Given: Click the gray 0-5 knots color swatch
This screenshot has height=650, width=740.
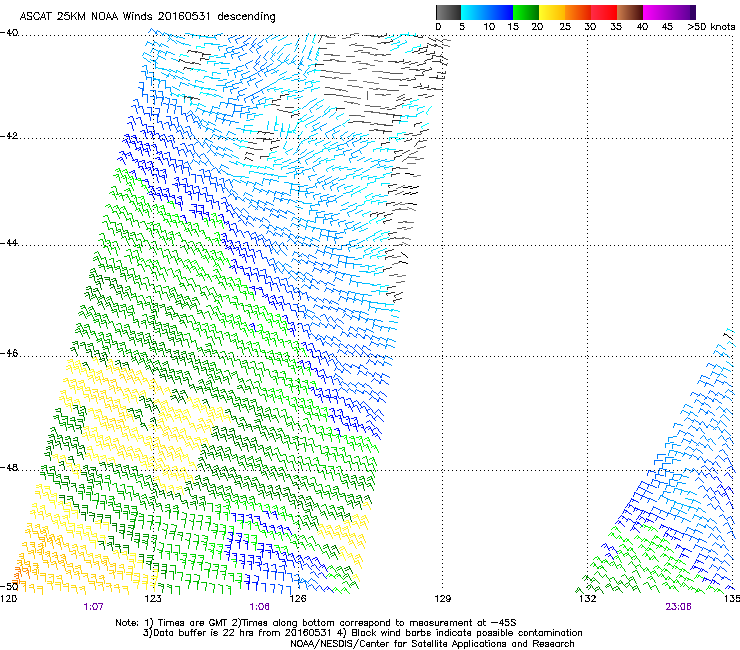Looking at the screenshot, I should tap(448, 12).
